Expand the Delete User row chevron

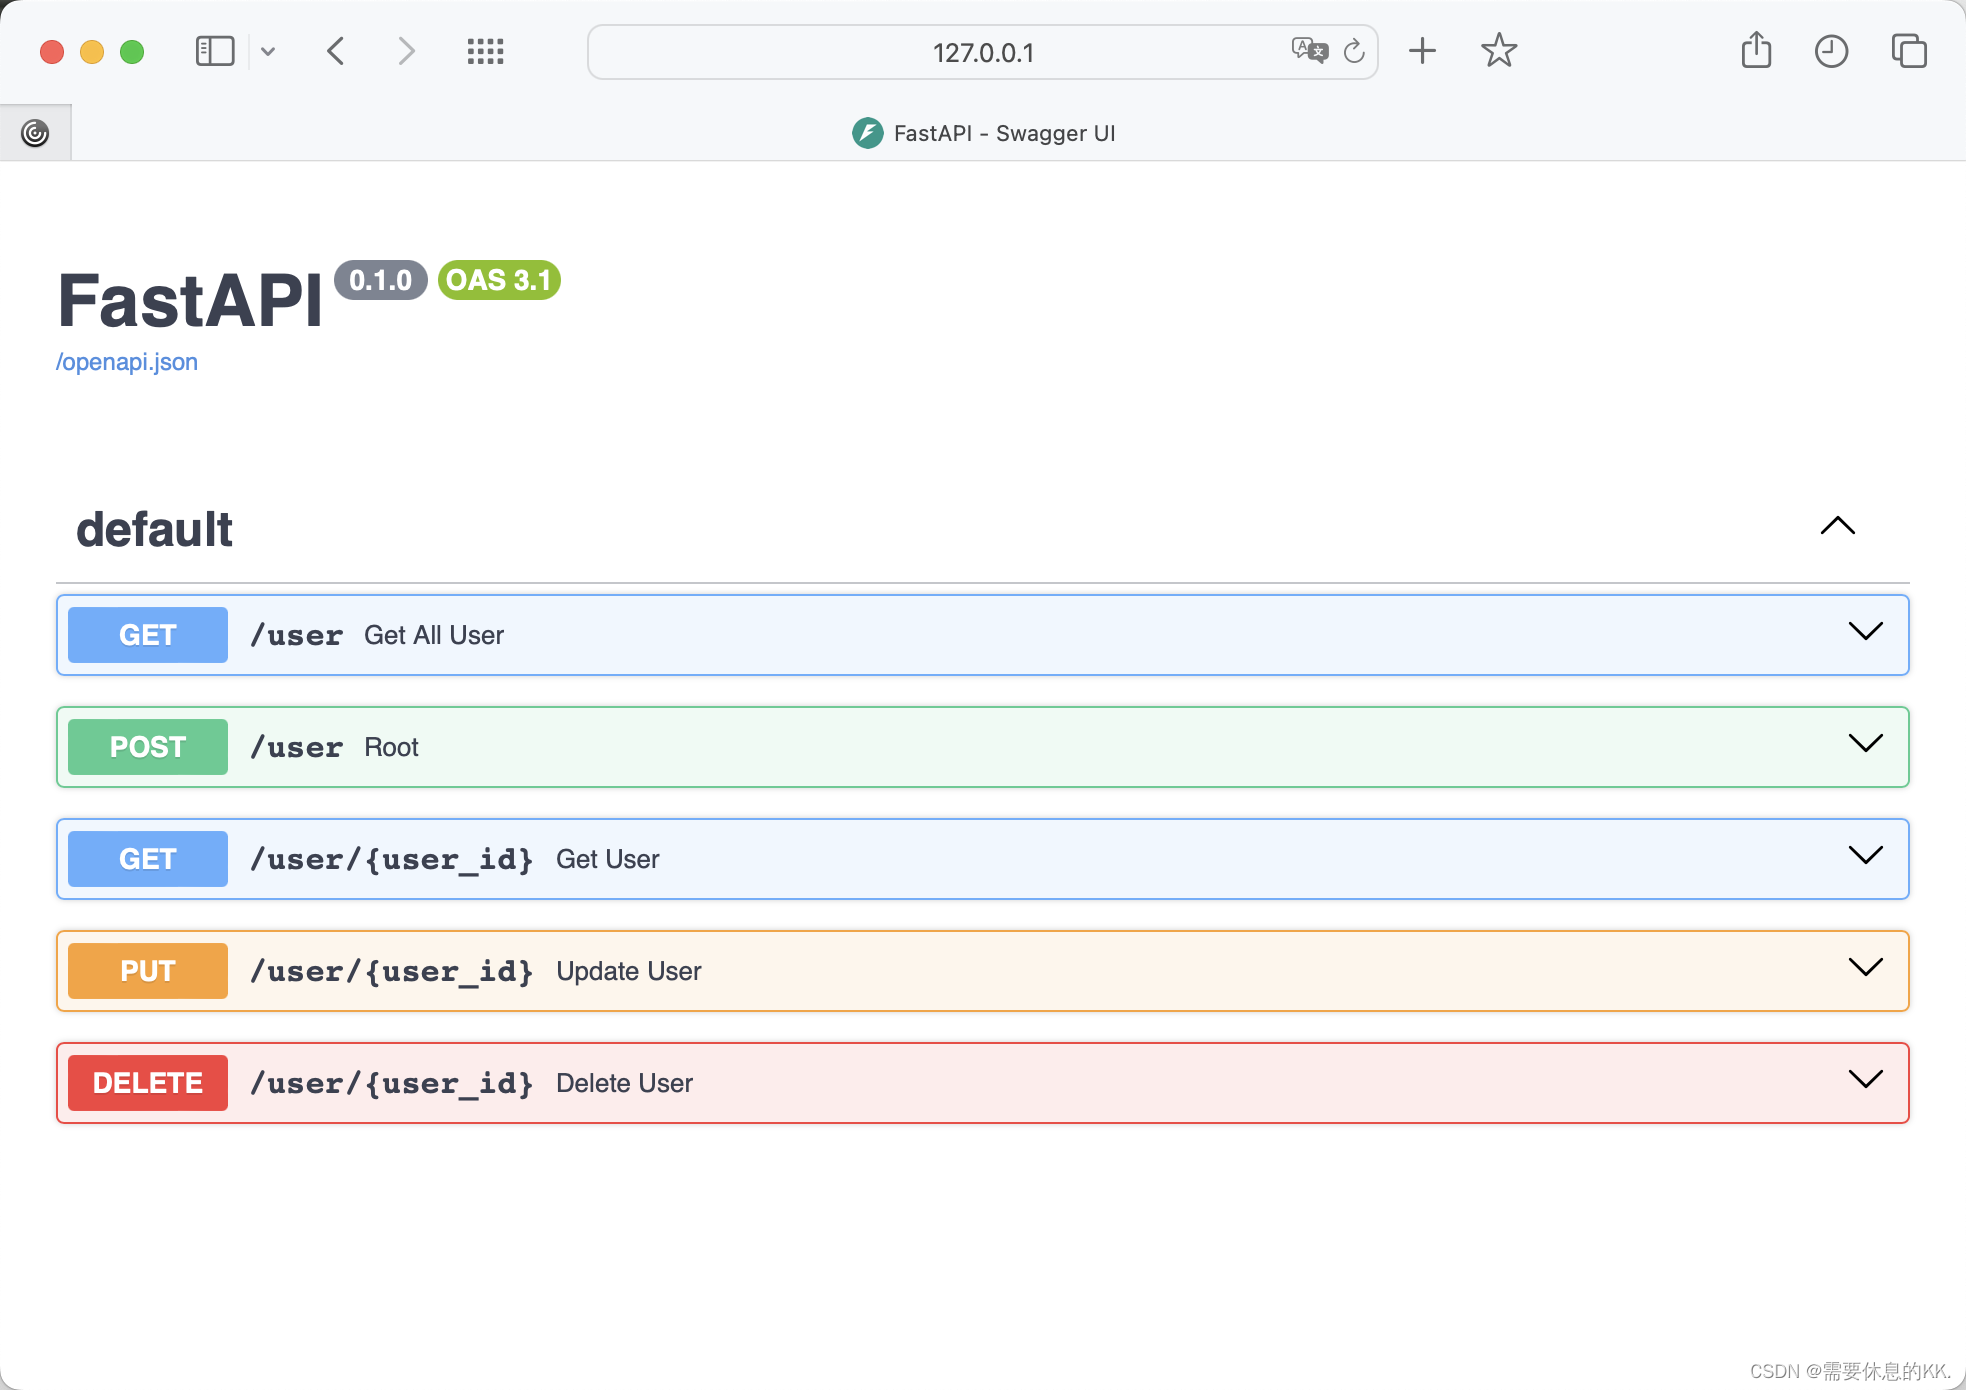(1866, 1079)
